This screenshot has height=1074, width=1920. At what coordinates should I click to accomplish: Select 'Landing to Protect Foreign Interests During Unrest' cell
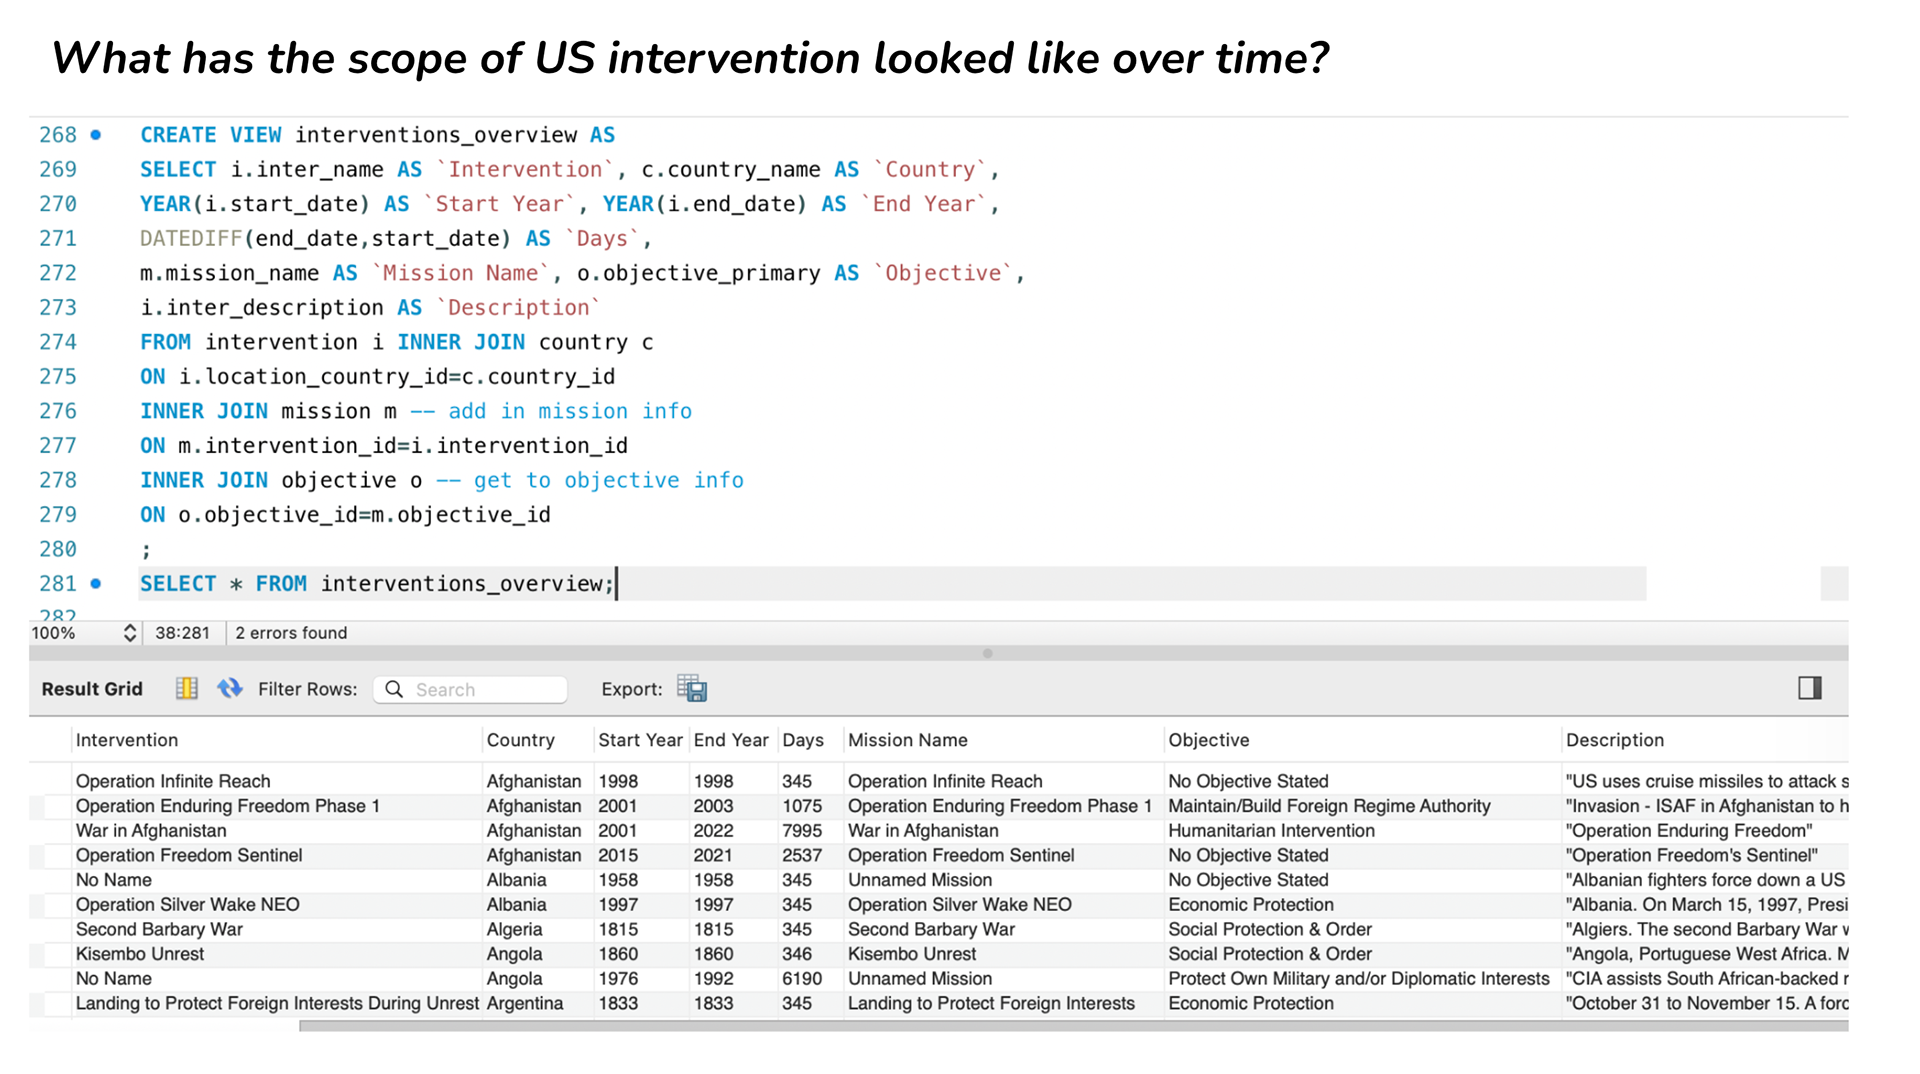click(x=277, y=1003)
